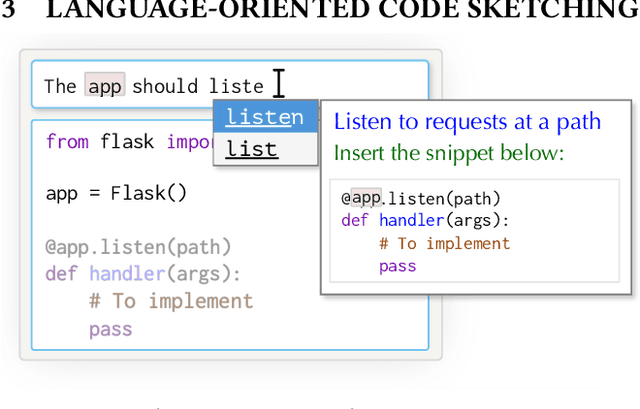Click the 'app = Flask()' line in editor

116,193
